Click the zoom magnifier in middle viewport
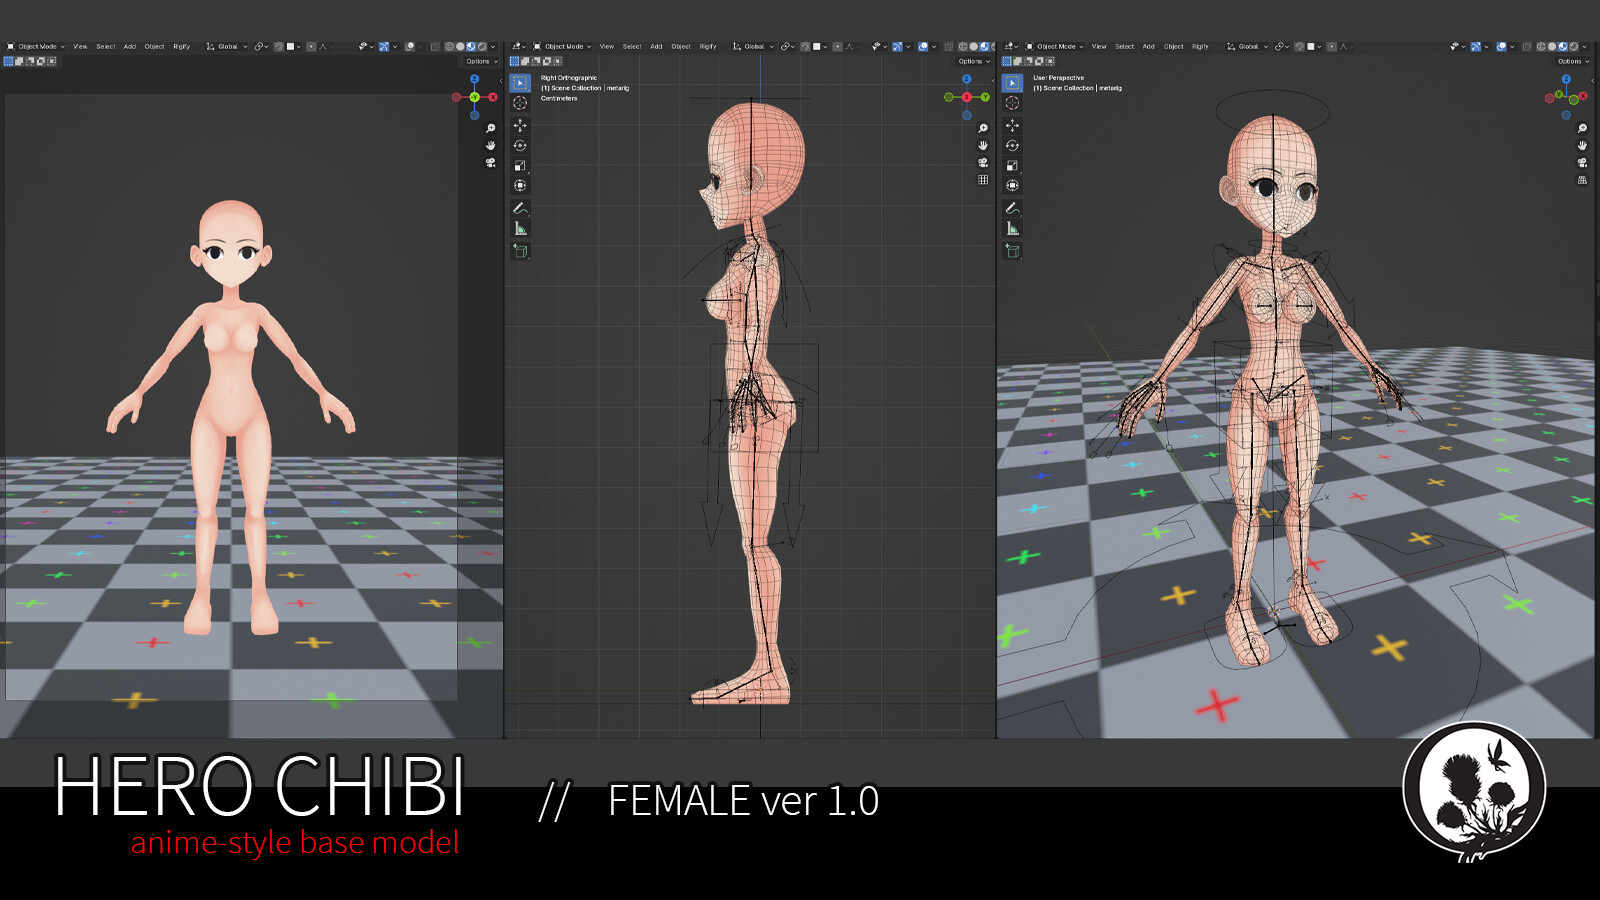This screenshot has height=900, width=1600. 983,128
